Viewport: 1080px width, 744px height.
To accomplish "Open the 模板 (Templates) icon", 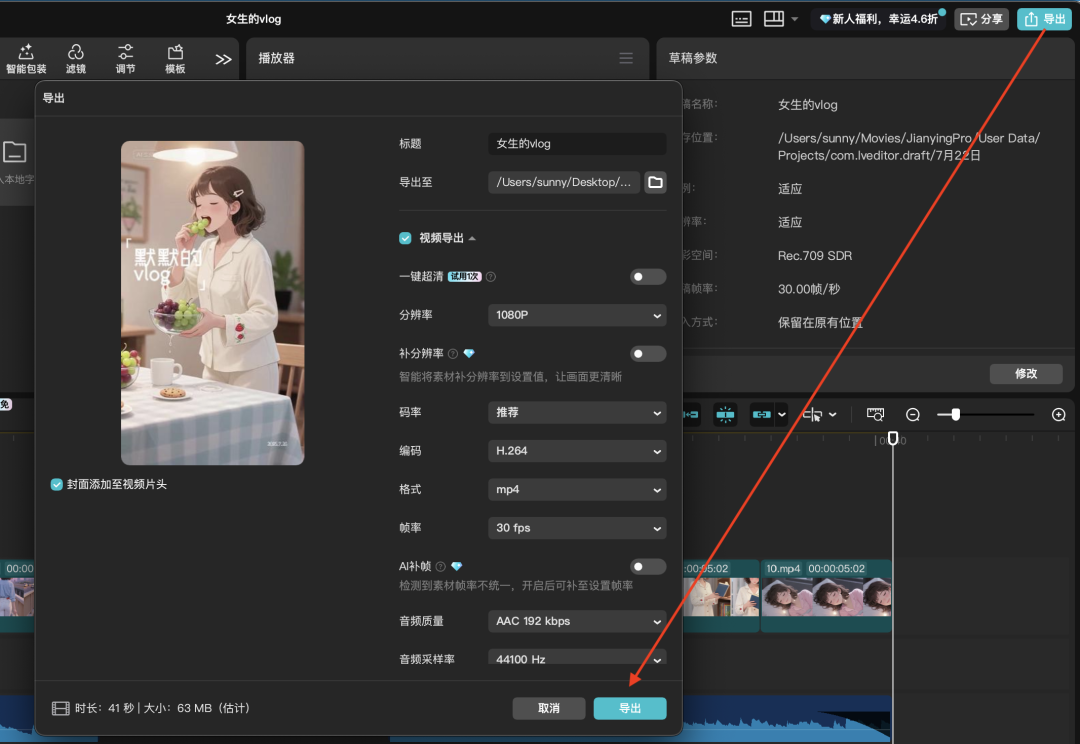I will point(174,58).
